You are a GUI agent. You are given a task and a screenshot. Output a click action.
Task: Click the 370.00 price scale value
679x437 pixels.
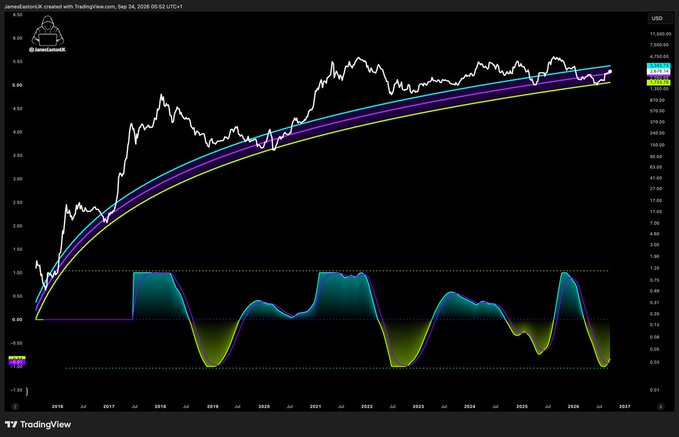[x=658, y=122]
